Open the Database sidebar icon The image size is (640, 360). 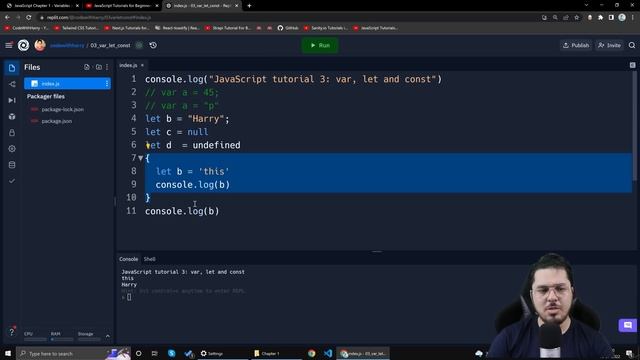coord(12,165)
